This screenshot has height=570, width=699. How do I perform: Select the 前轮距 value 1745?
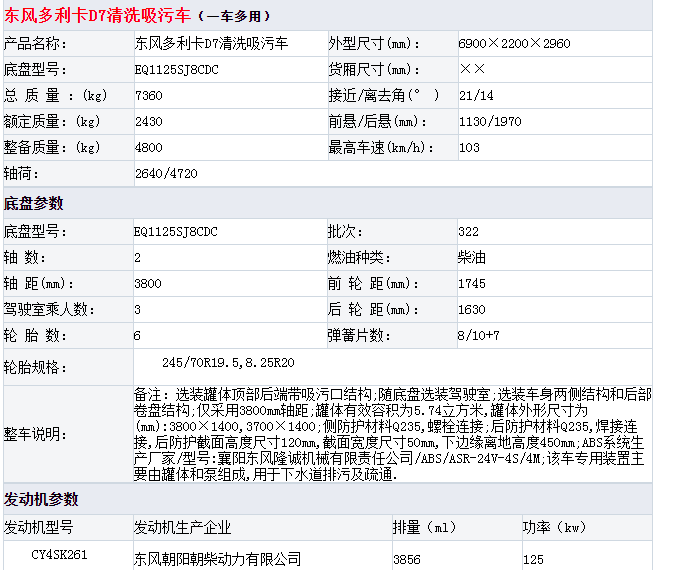coord(472,284)
